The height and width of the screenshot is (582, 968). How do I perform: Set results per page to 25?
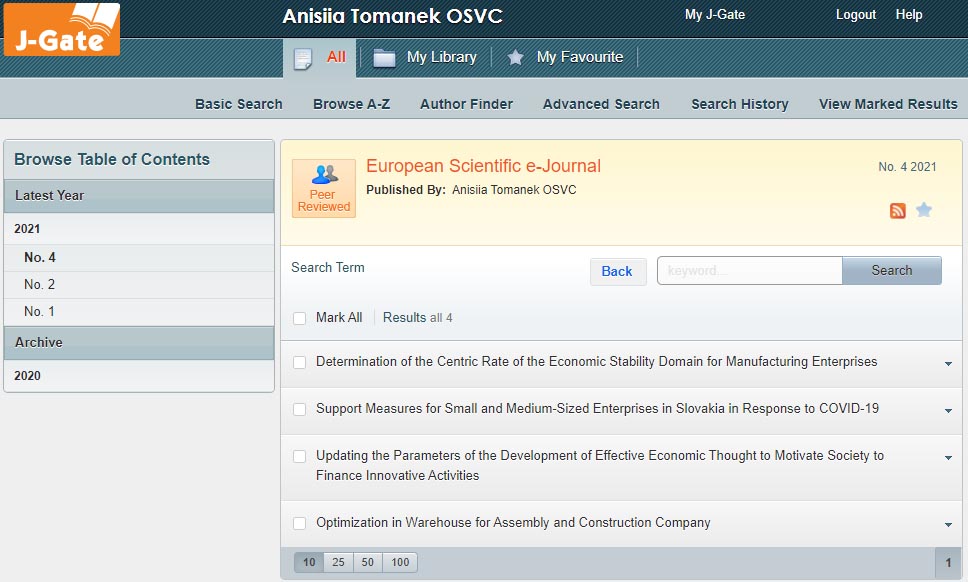[x=338, y=562]
